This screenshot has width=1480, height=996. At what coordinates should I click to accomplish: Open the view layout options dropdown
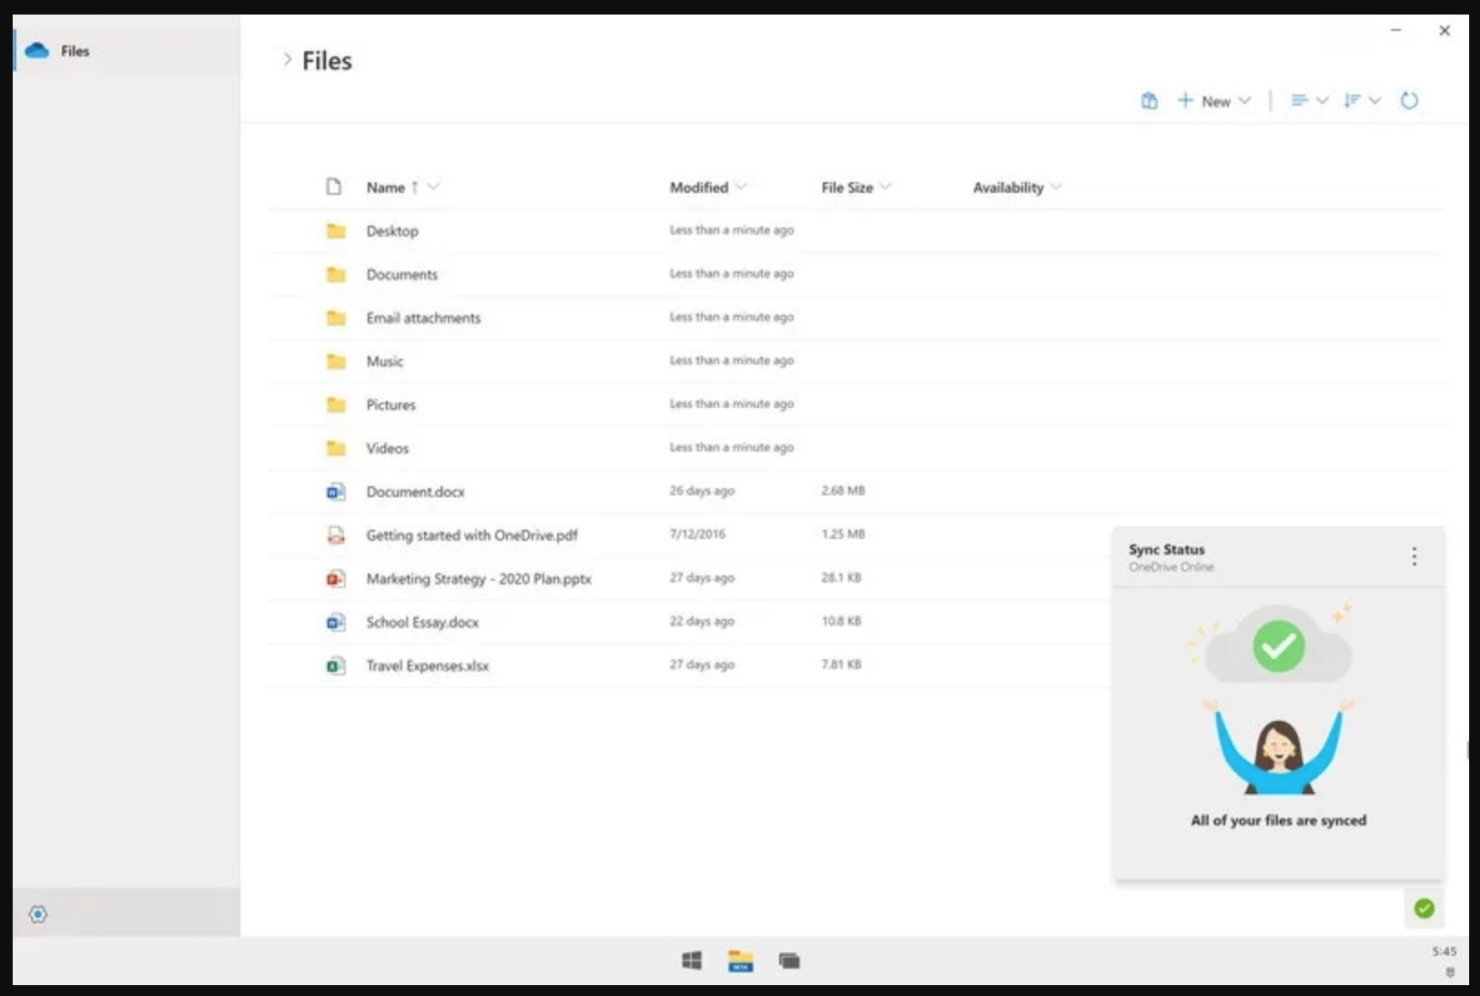point(1309,100)
